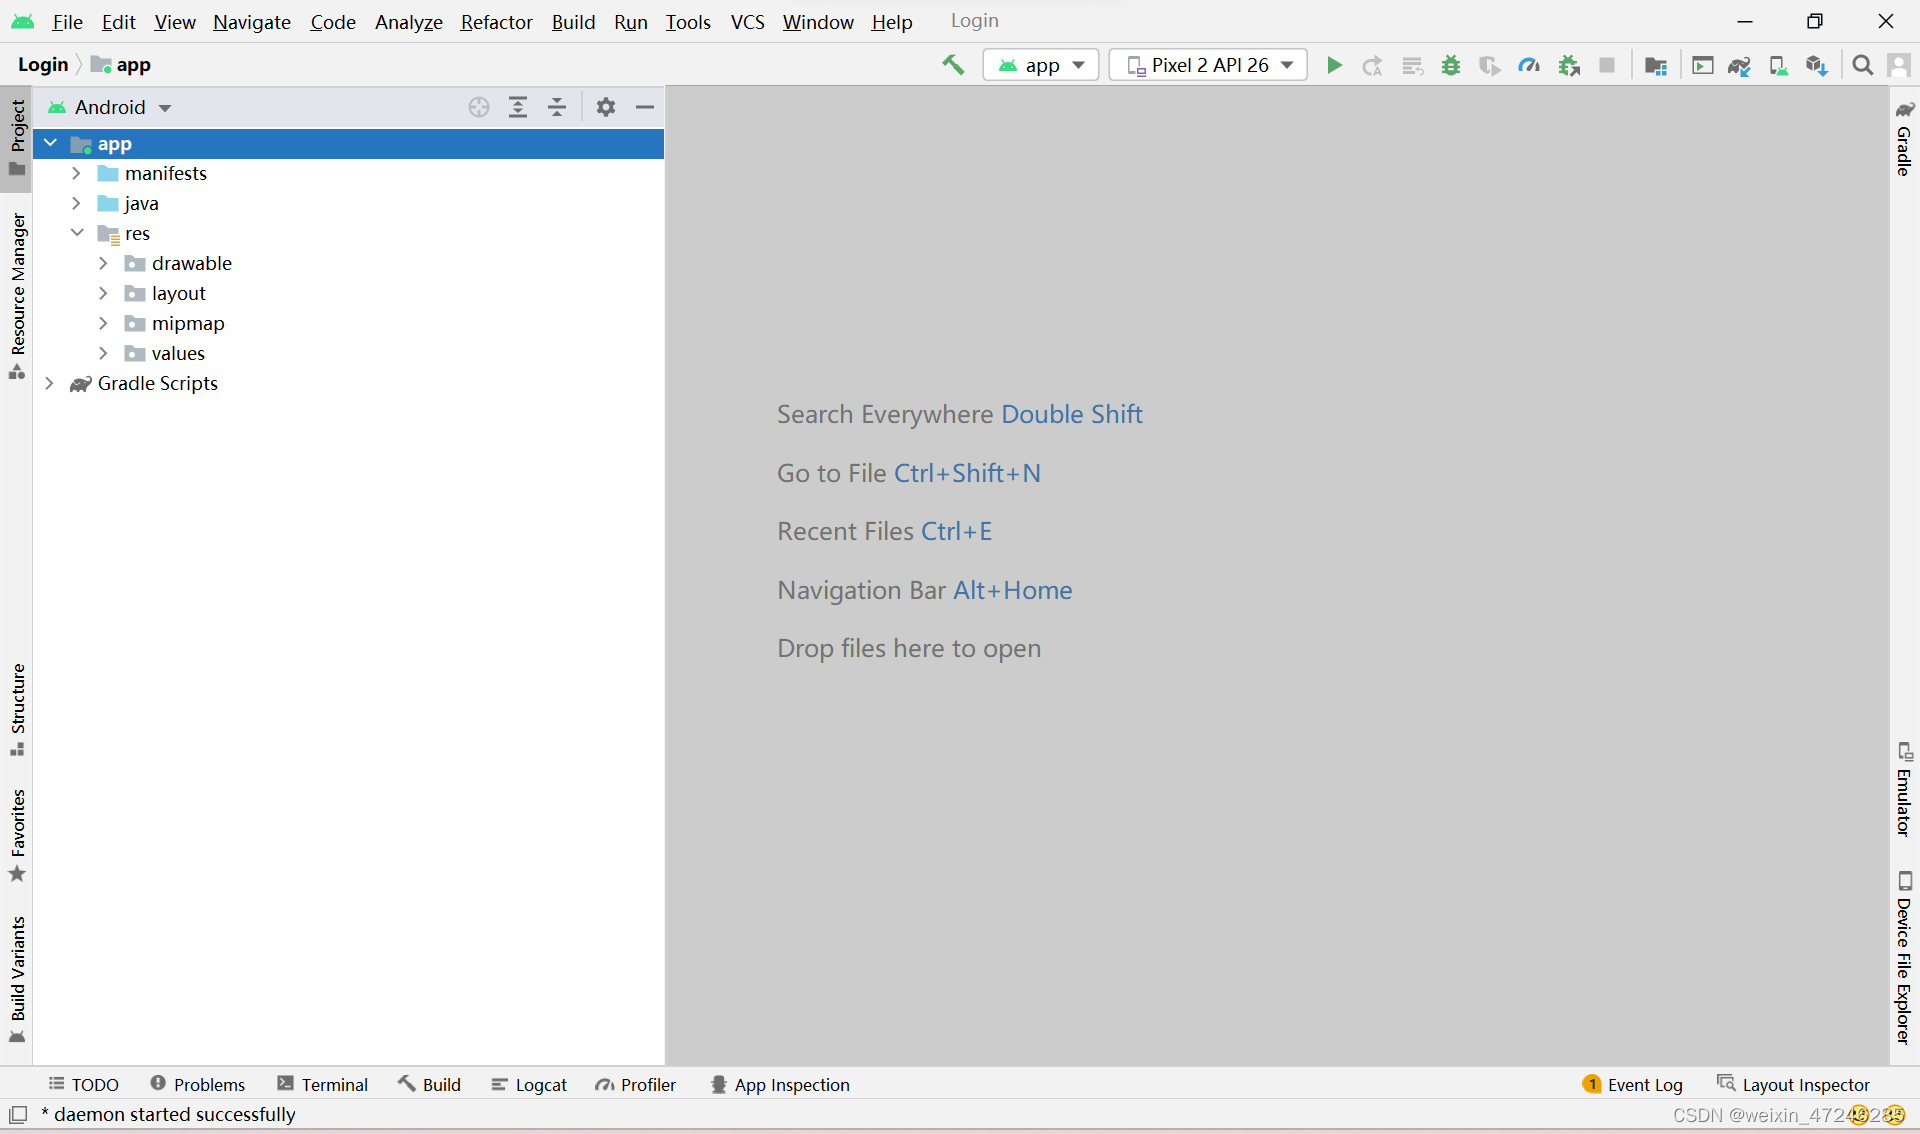This screenshot has height=1134, width=1920.
Task: Click Apply Changes and Restart Activity icon
Action: [x=1372, y=65]
